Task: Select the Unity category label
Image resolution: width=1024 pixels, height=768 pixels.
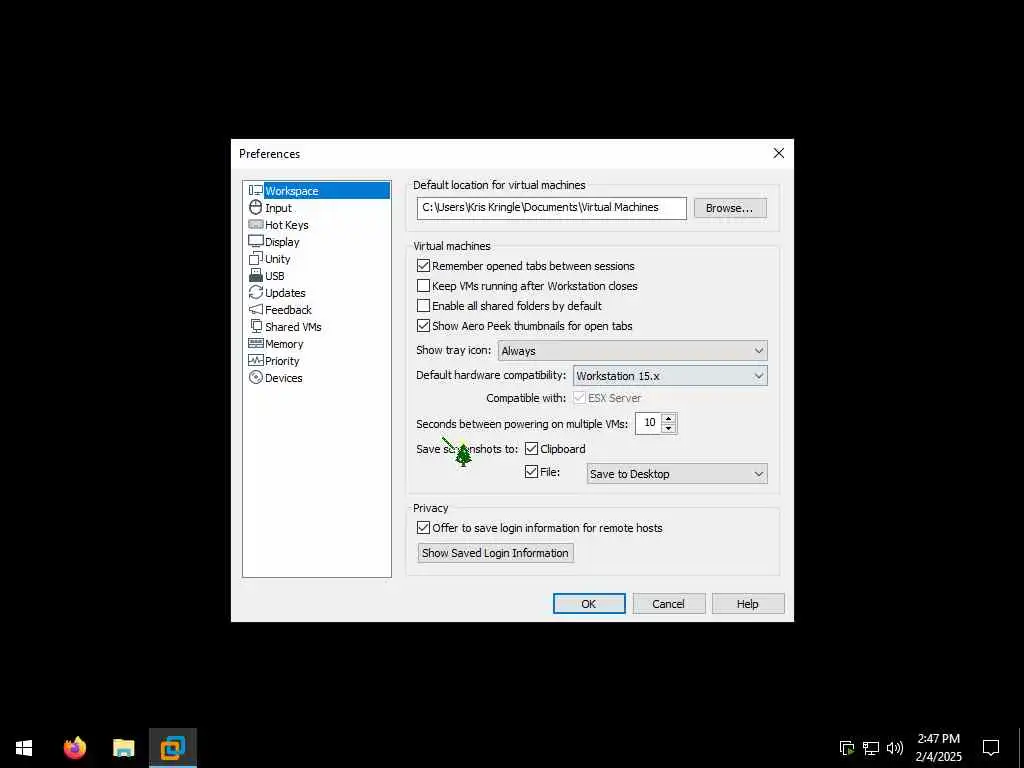Action: (278, 259)
